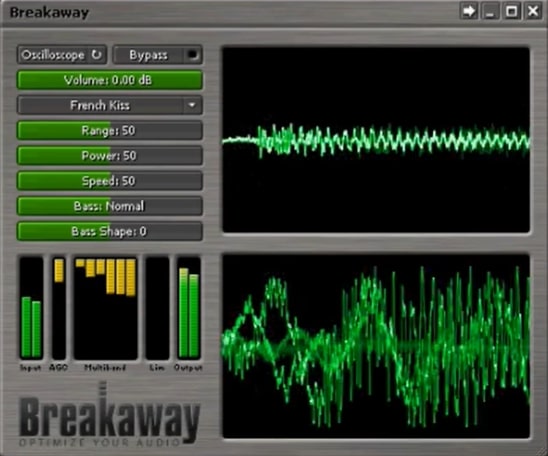Click the Output level meter
548x456 pixels.
coord(189,308)
